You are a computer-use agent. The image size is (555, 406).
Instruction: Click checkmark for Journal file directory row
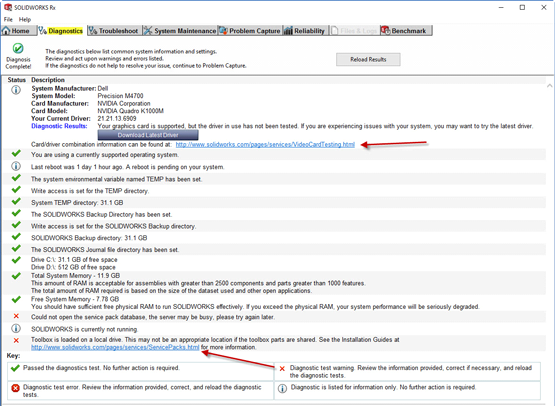16,248
